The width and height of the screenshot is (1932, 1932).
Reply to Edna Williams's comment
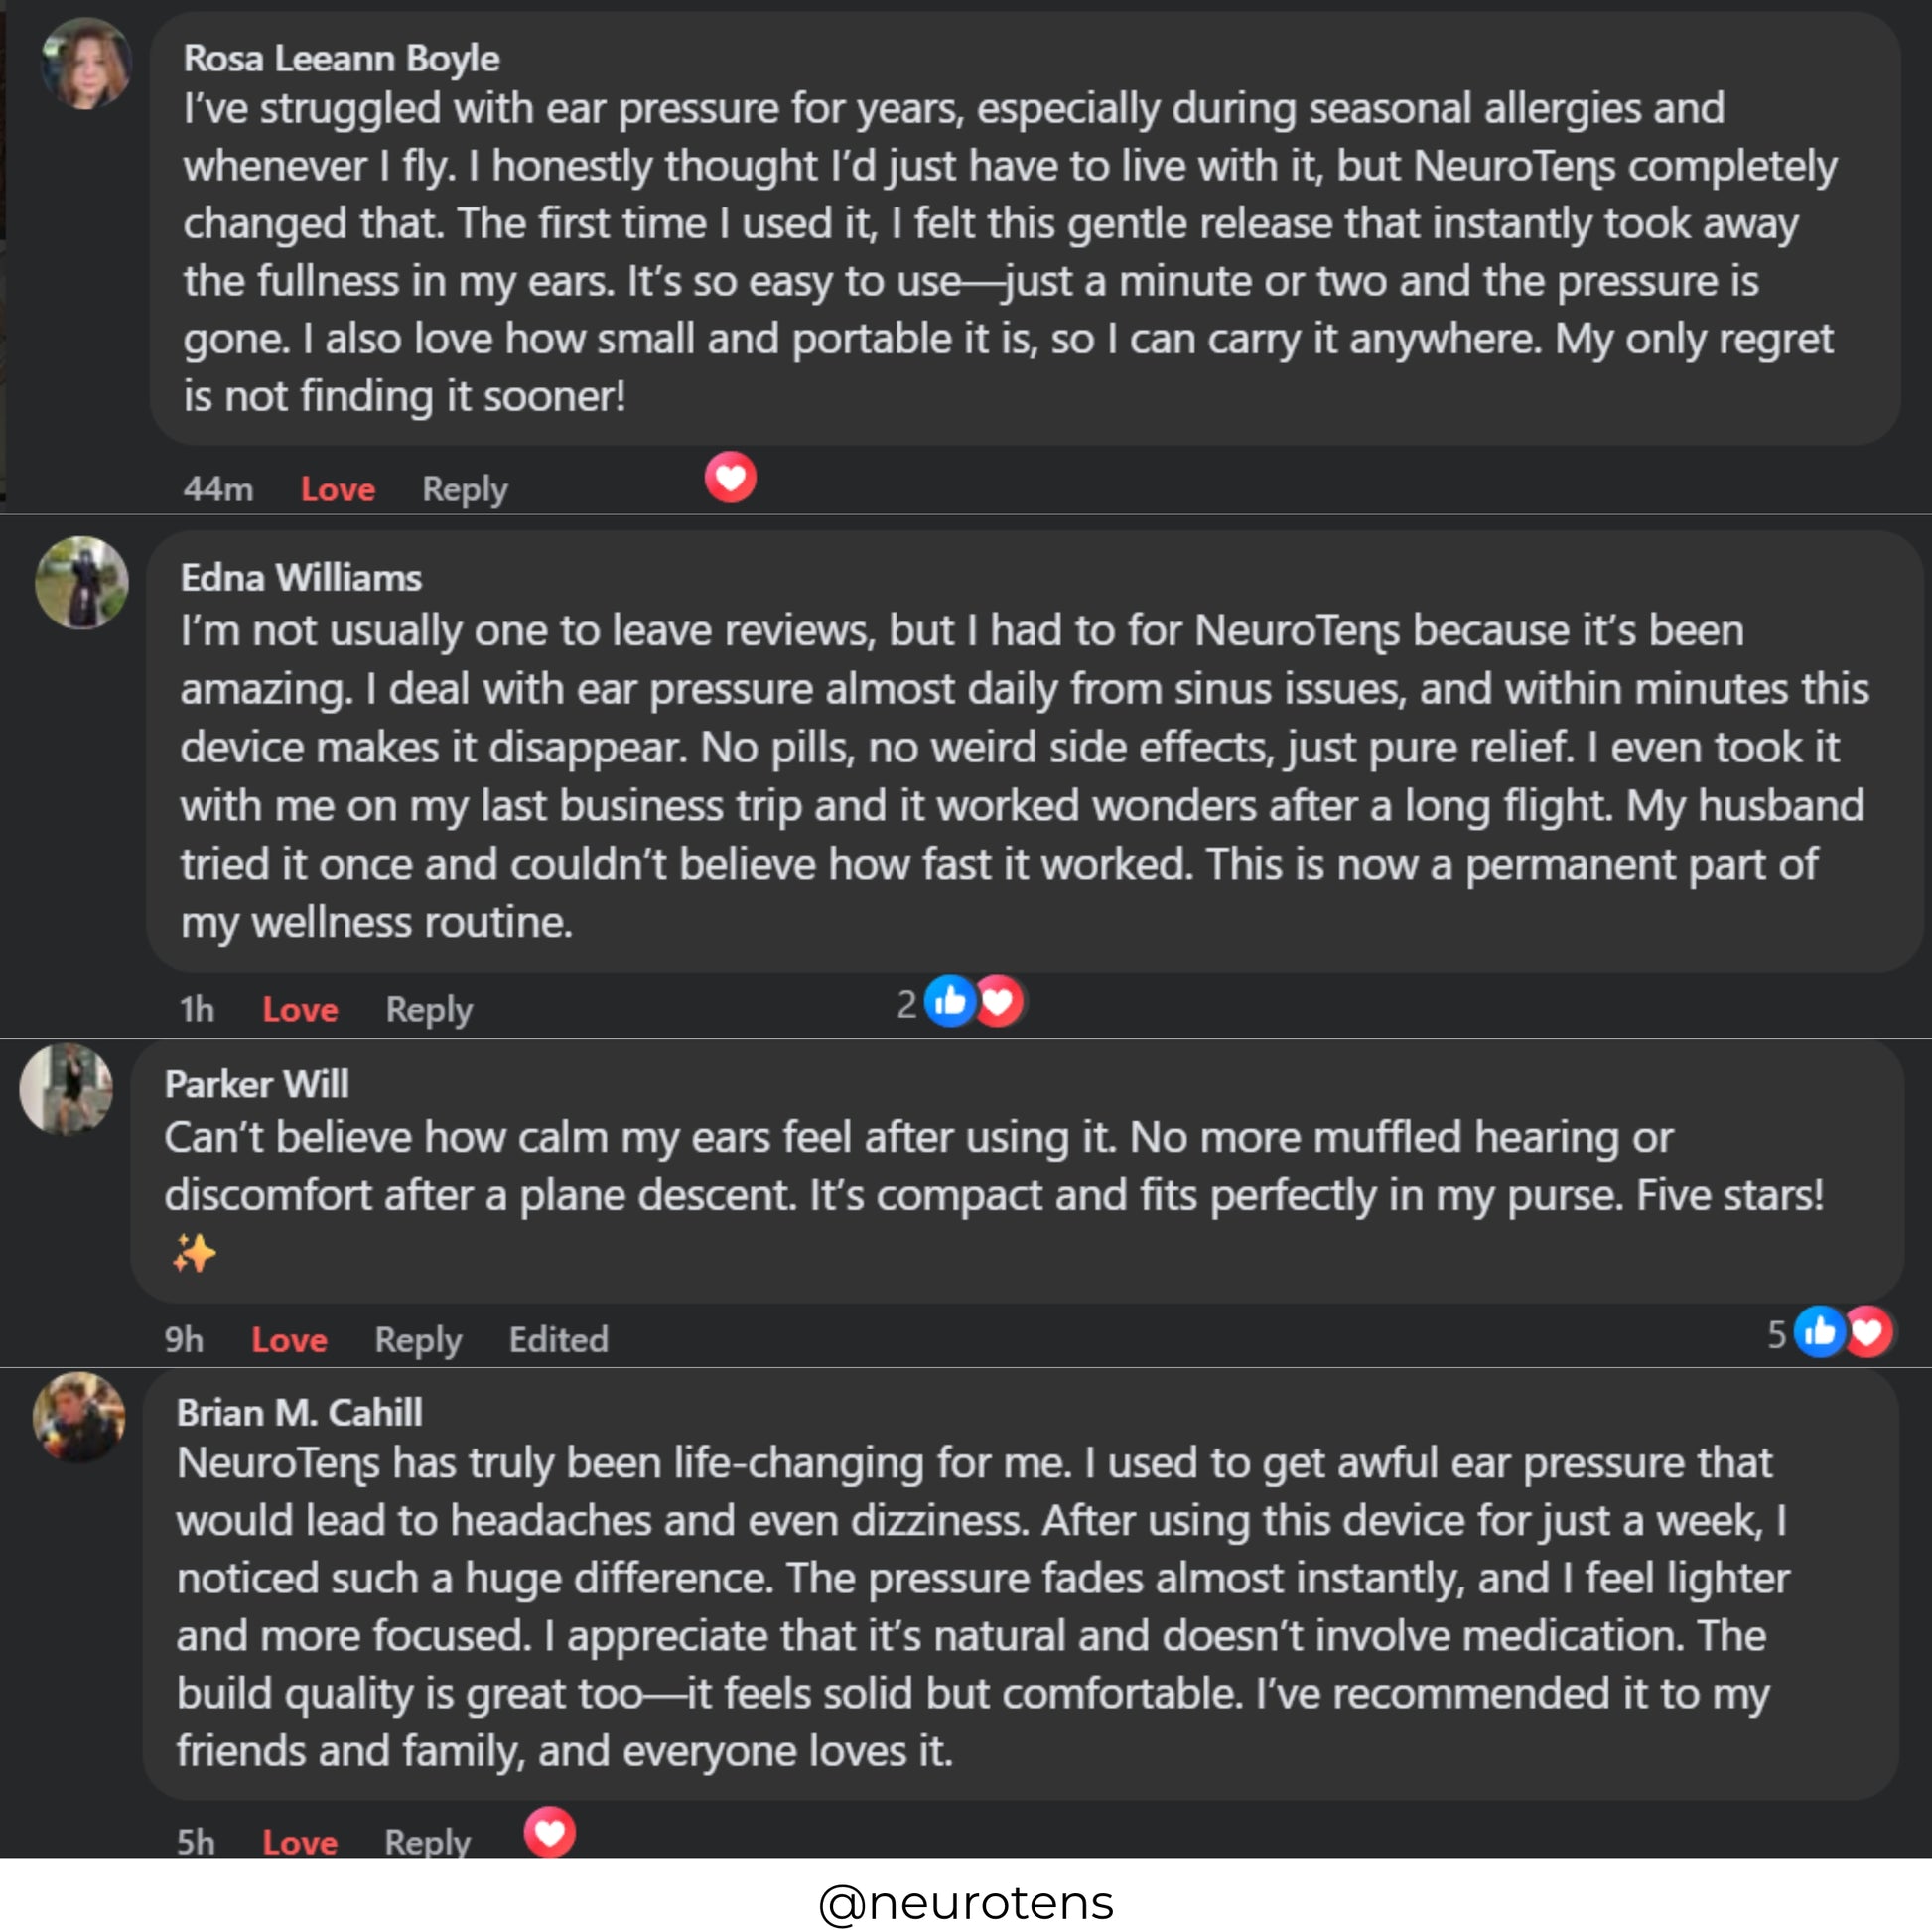coord(429,1009)
